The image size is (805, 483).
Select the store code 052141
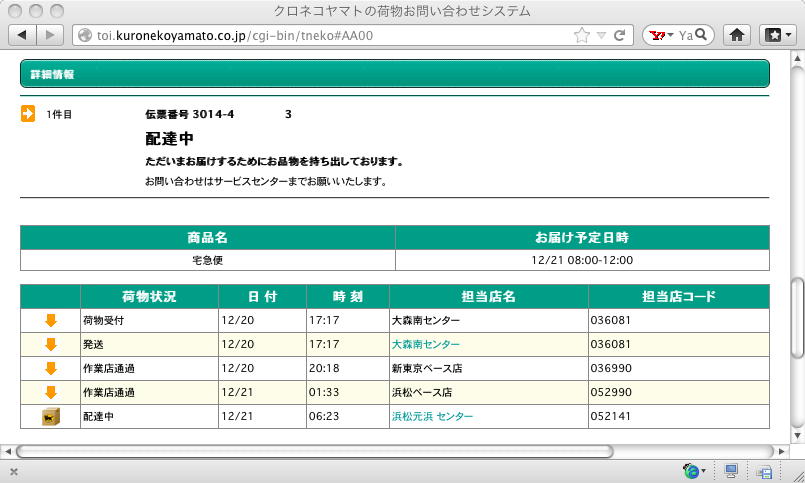pyautogui.click(x=610, y=416)
